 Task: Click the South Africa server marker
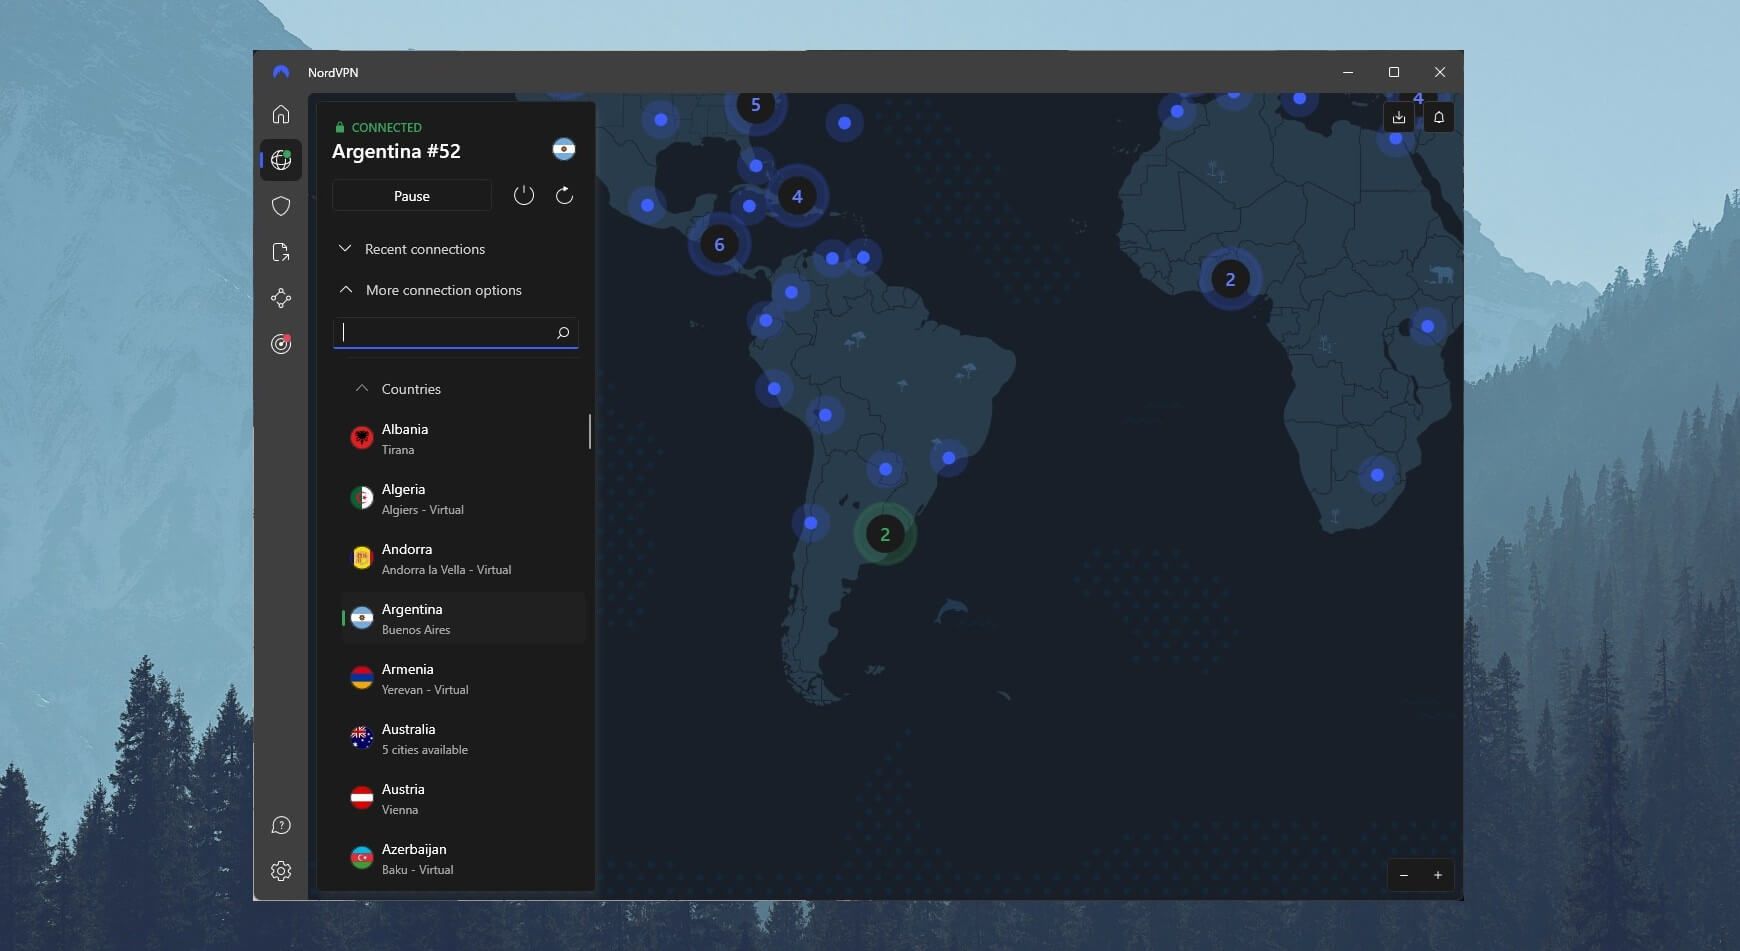click(1377, 475)
